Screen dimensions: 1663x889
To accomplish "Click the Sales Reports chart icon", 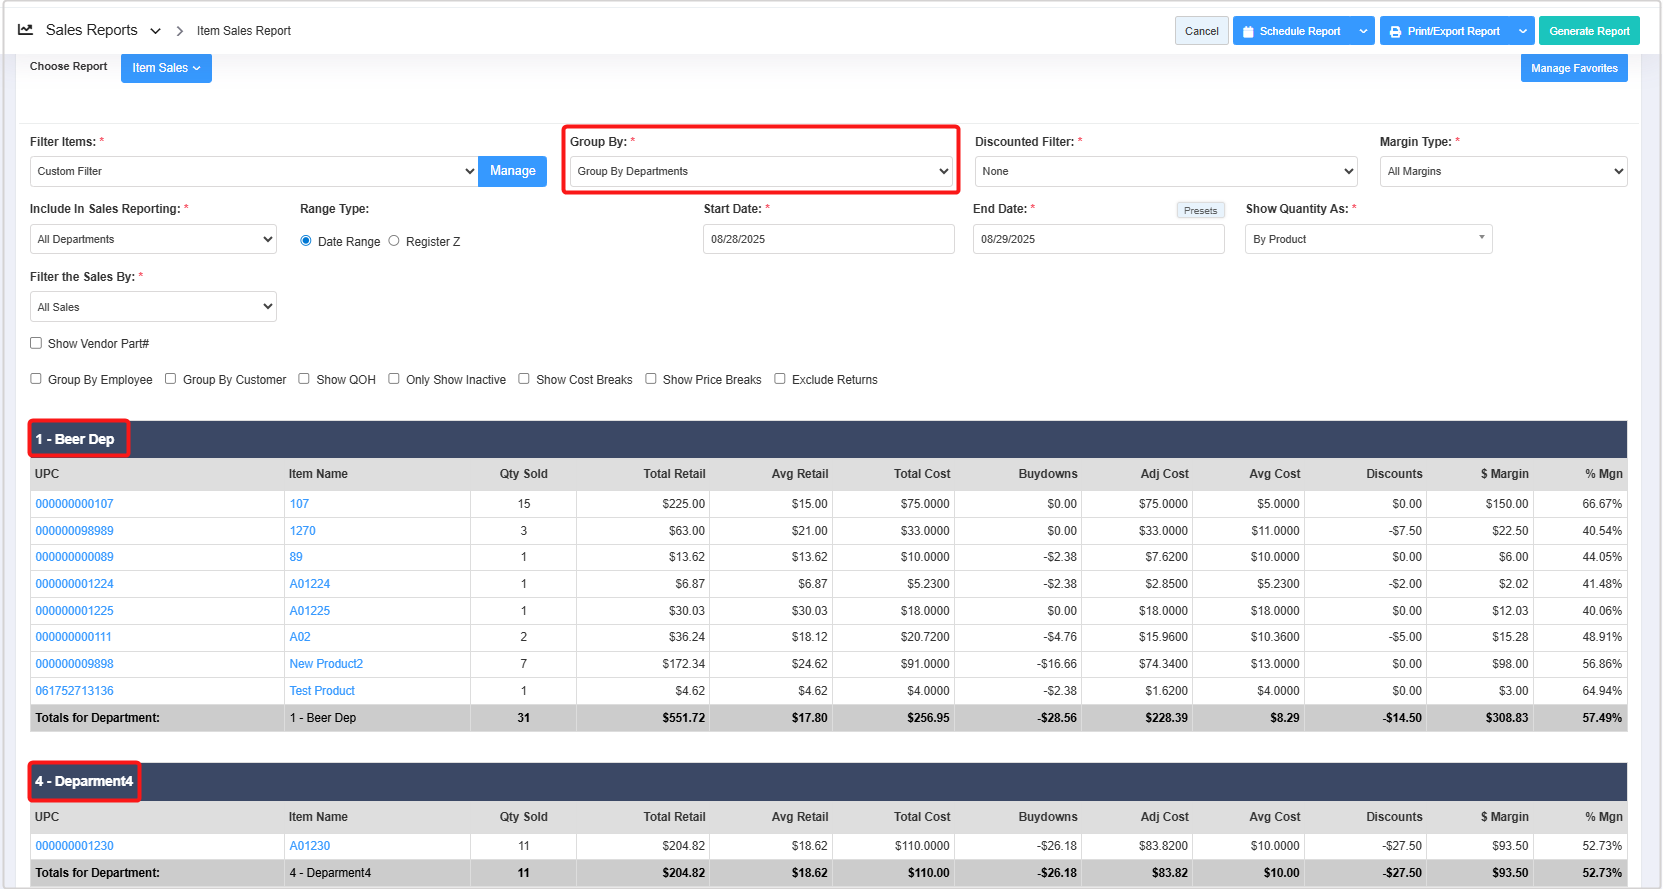I will (x=26, y=30).
